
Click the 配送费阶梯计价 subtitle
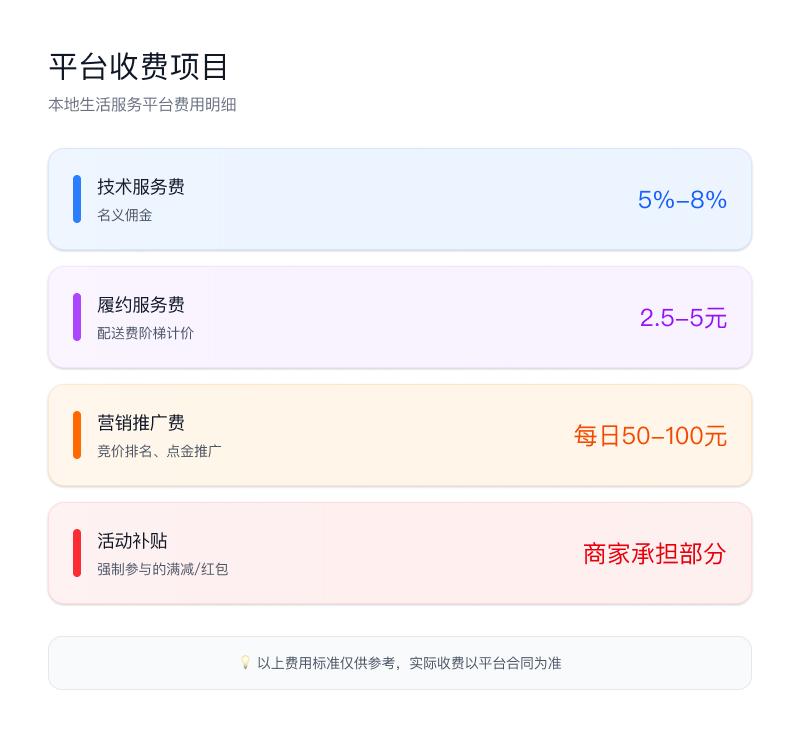[146, 333]
